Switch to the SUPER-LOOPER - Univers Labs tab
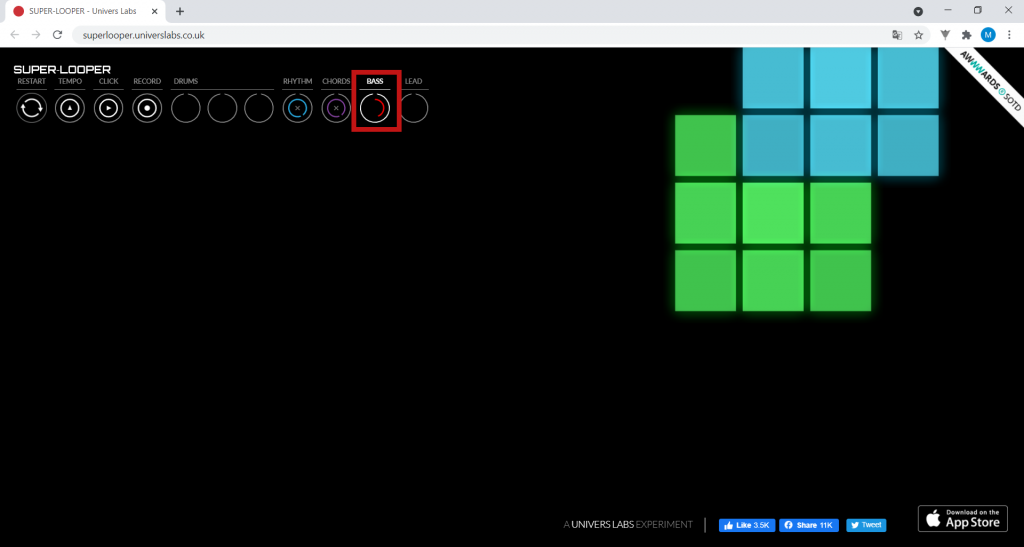1024x547 pixels. (x=83, y=11)
